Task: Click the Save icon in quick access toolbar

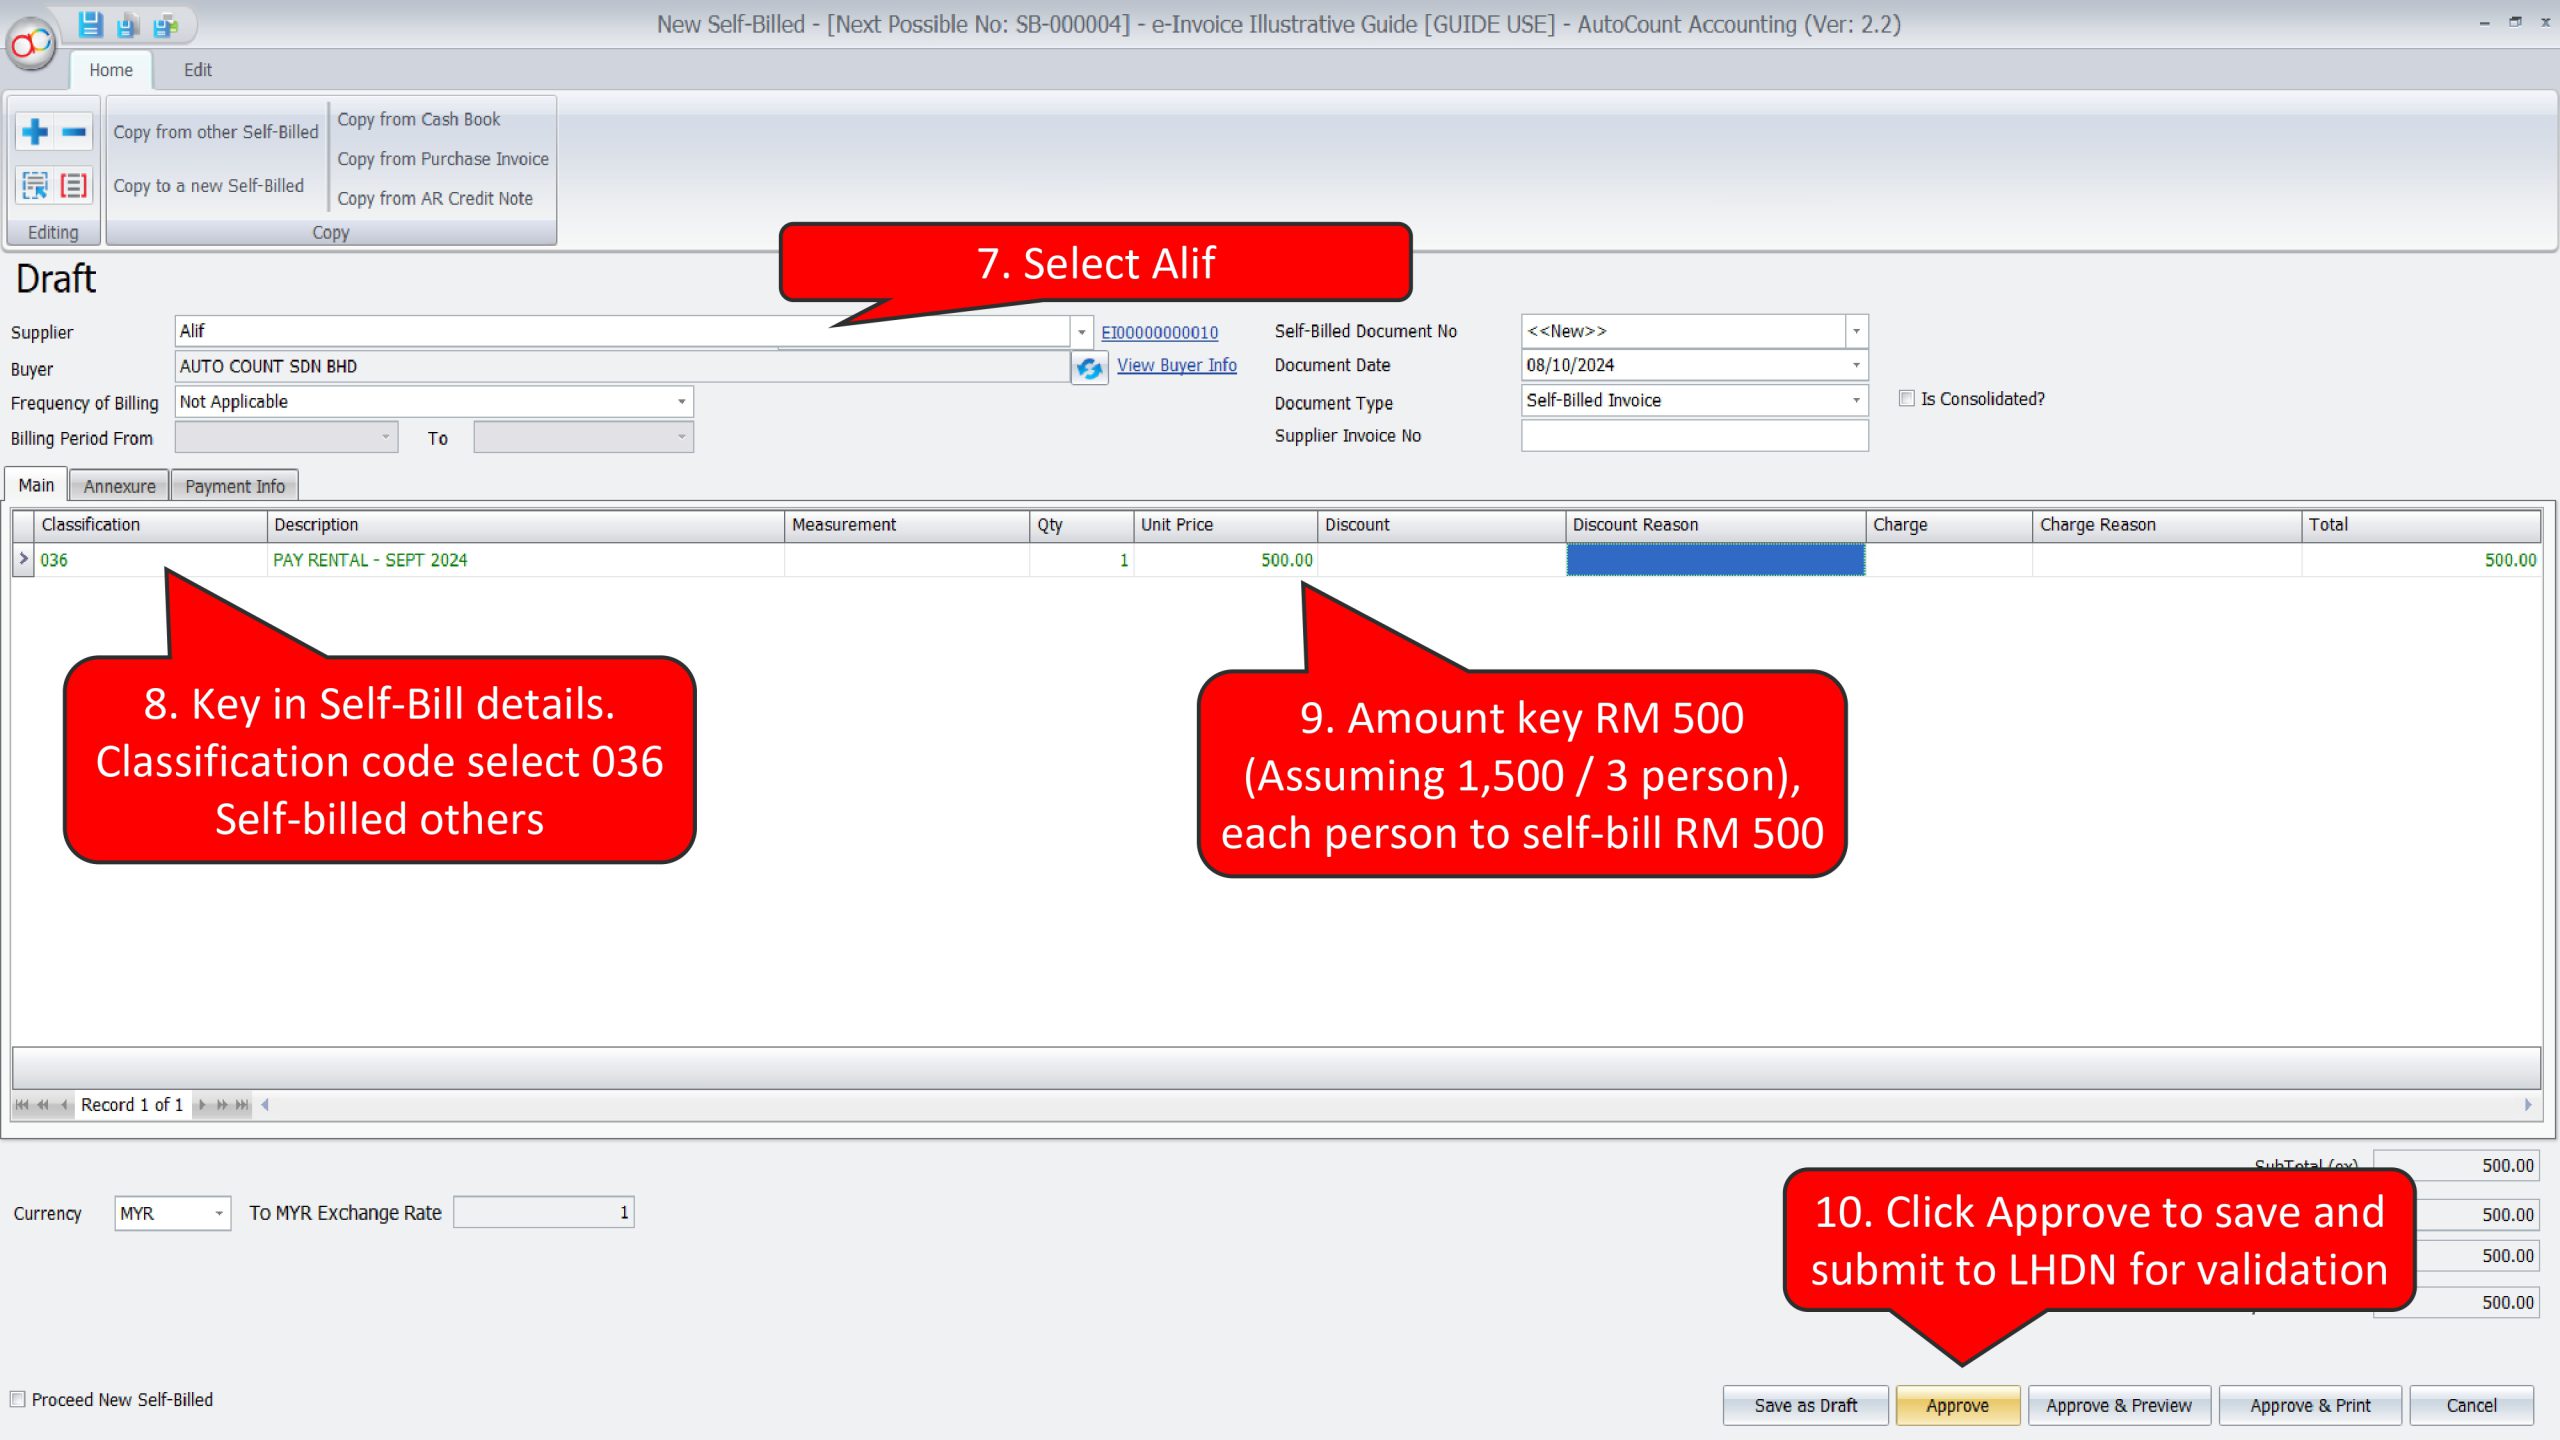Action: (90, 24)
